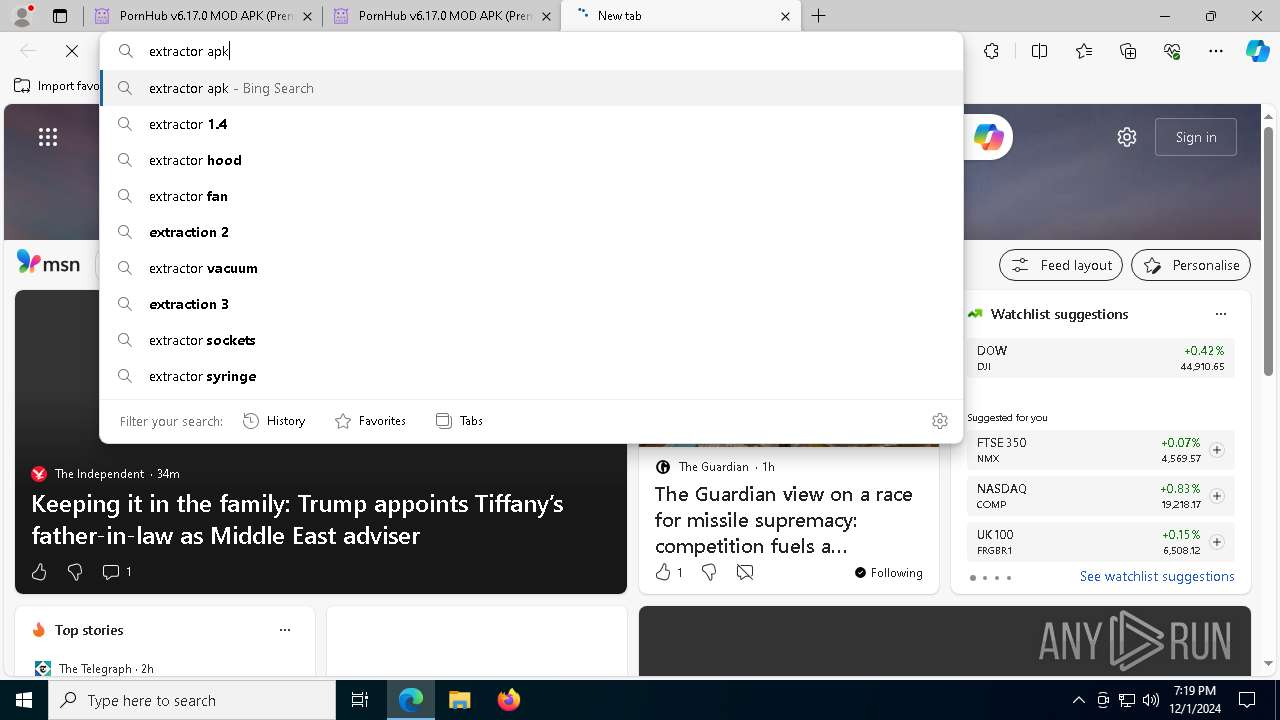Switch to second PornHub MOD APK tab
1280x720 pixels.
442,16
